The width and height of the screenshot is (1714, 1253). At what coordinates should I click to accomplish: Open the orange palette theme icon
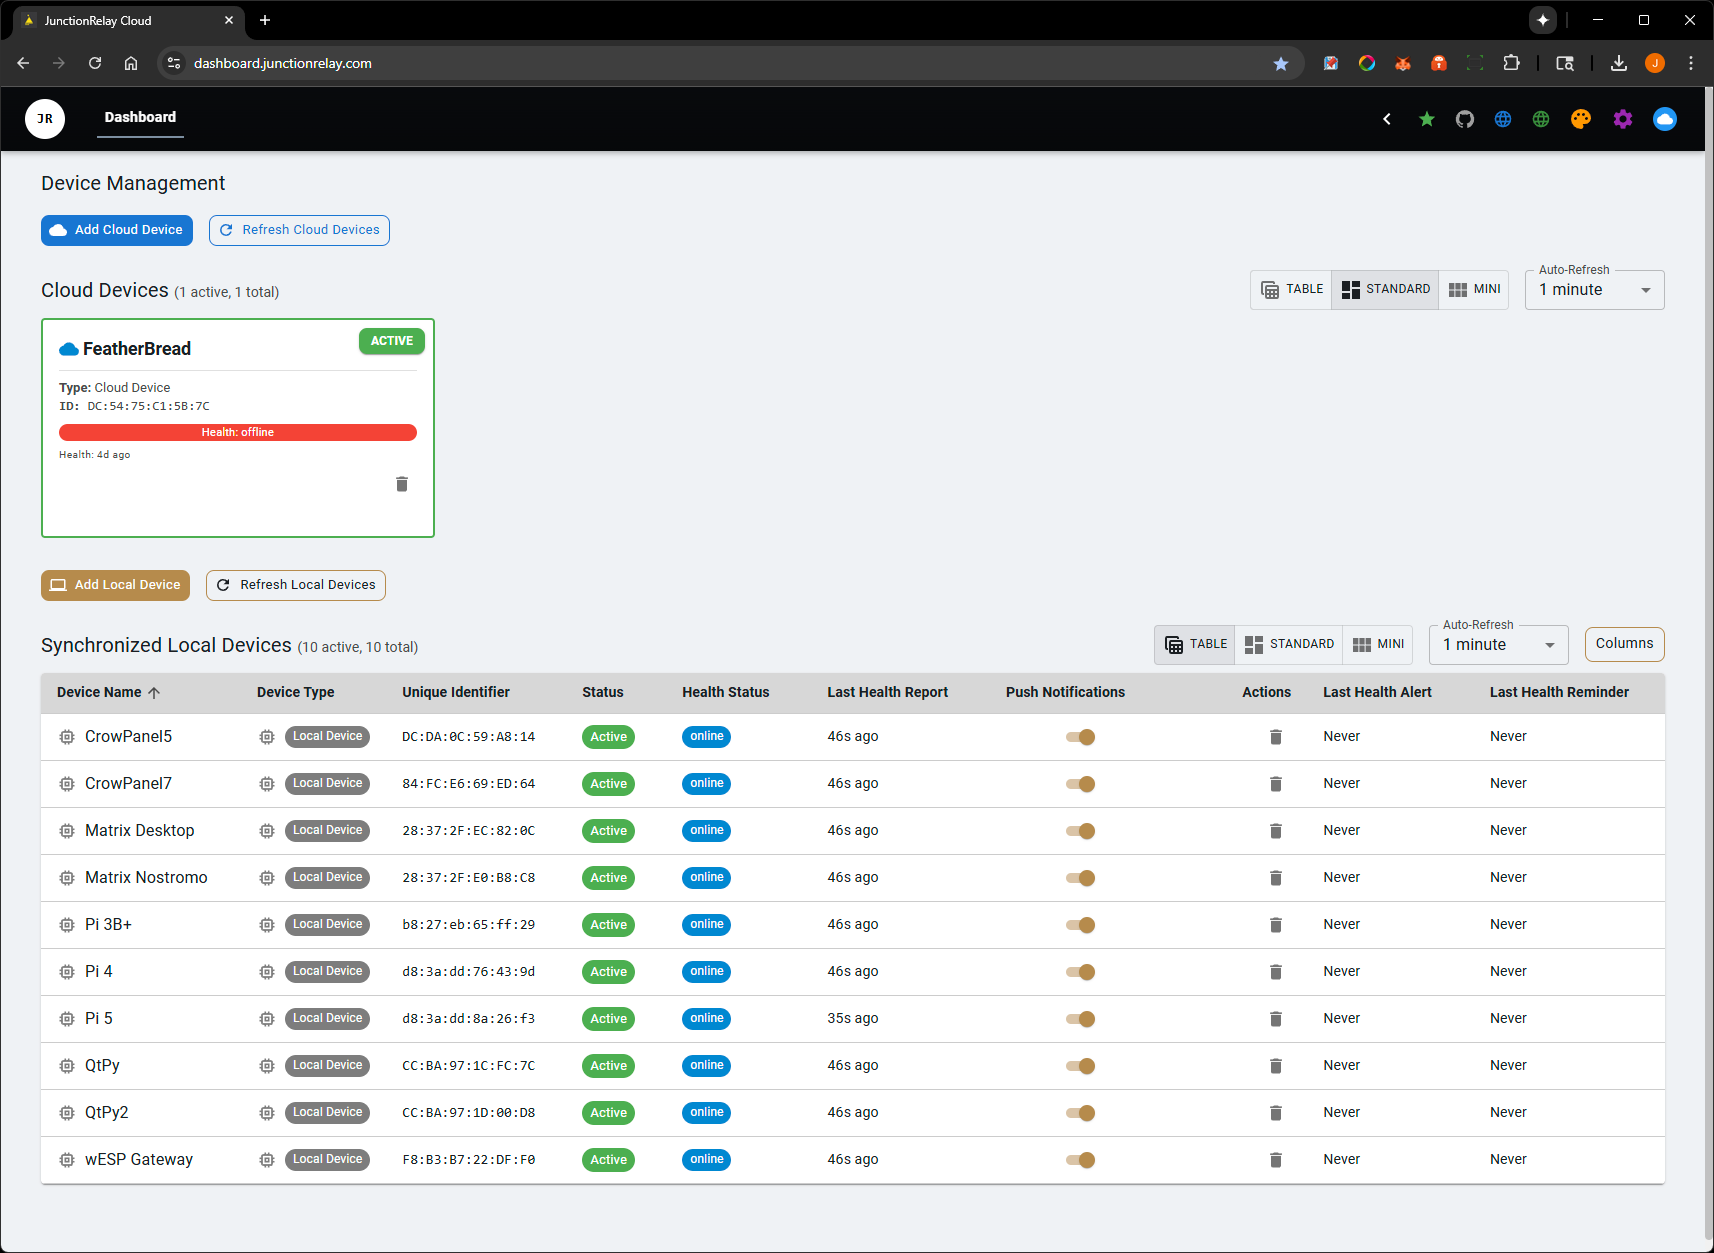tap(1581, 119)
